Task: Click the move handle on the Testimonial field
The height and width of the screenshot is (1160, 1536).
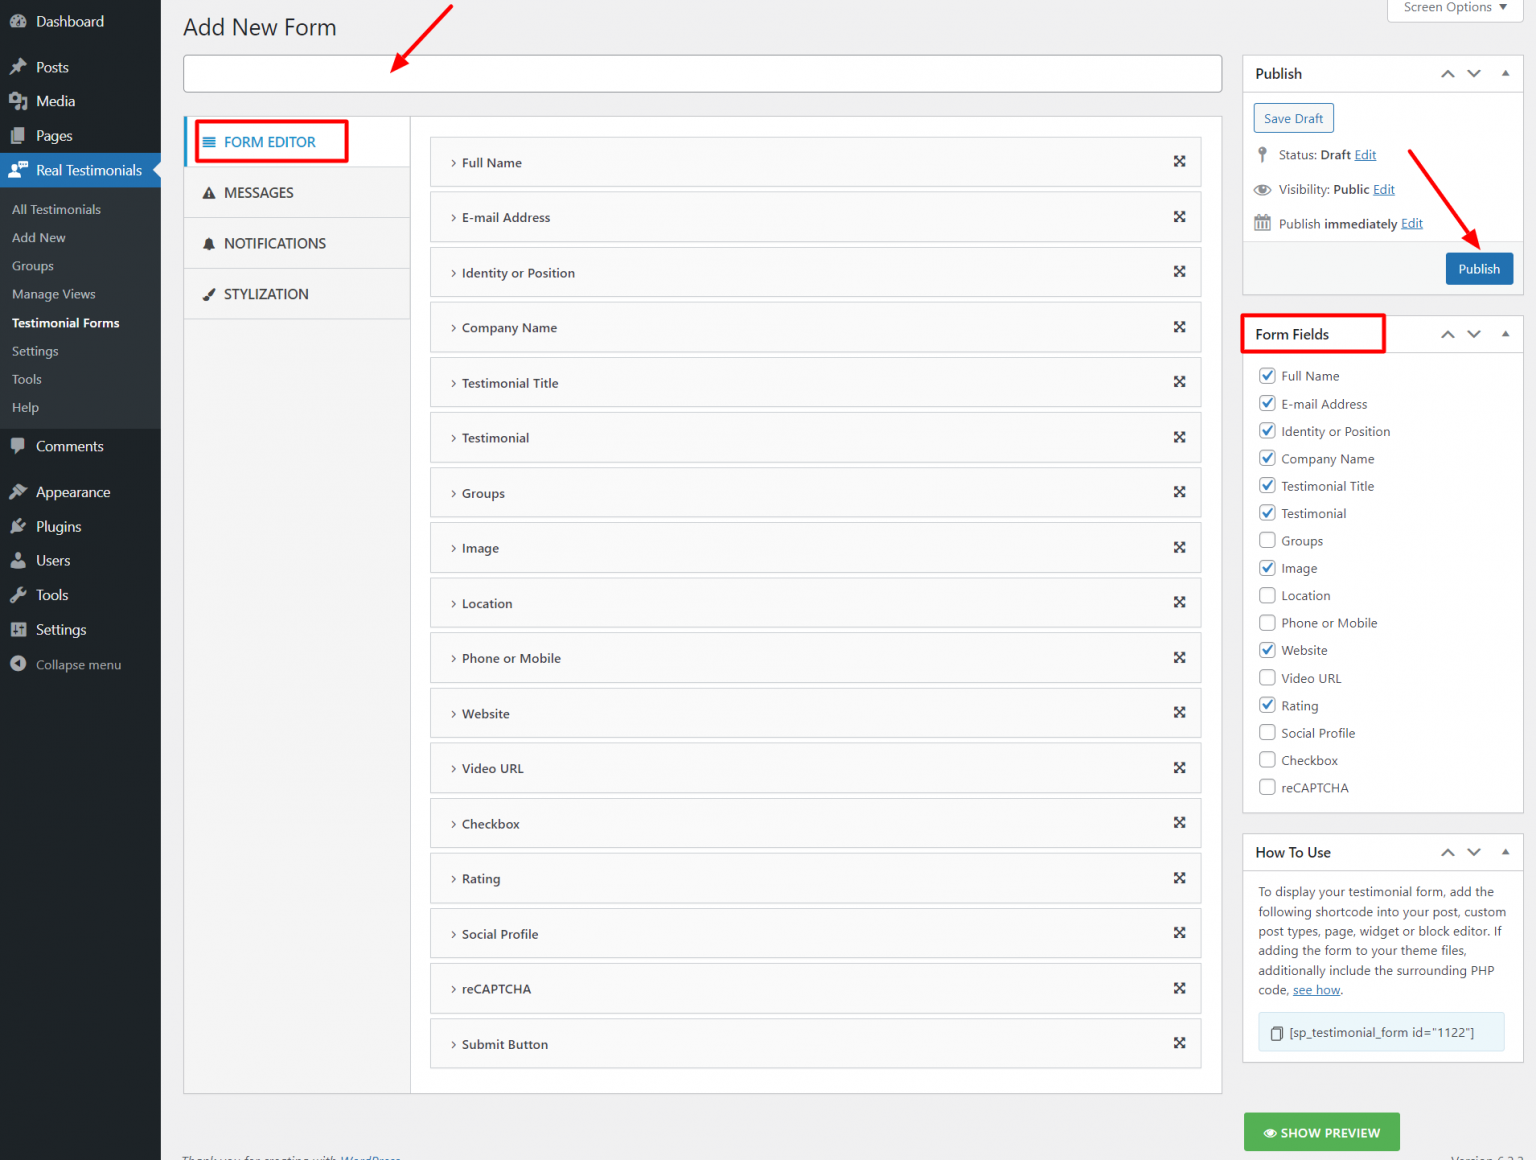Action: click(1179, 437)
